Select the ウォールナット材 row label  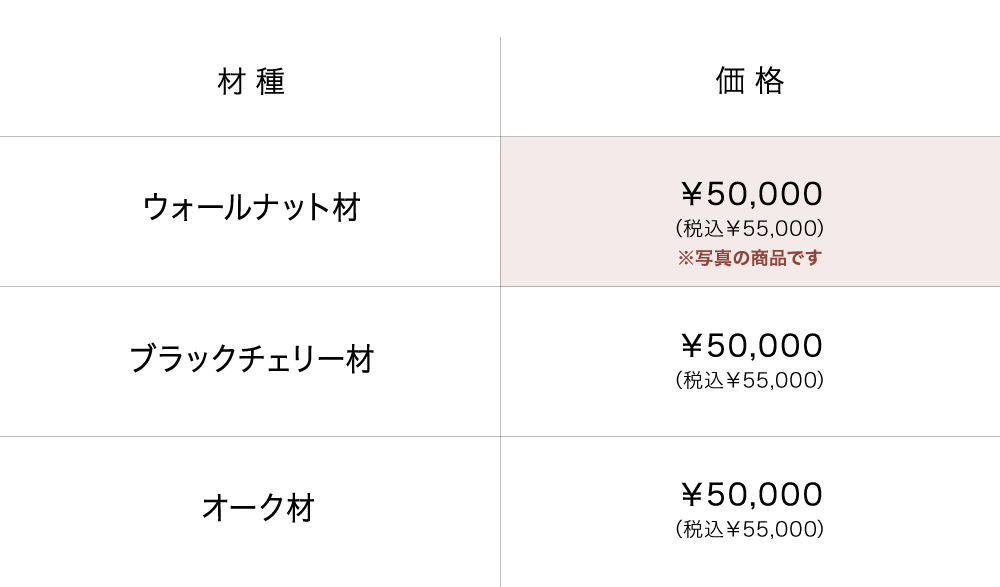click(x=251, y=208)
